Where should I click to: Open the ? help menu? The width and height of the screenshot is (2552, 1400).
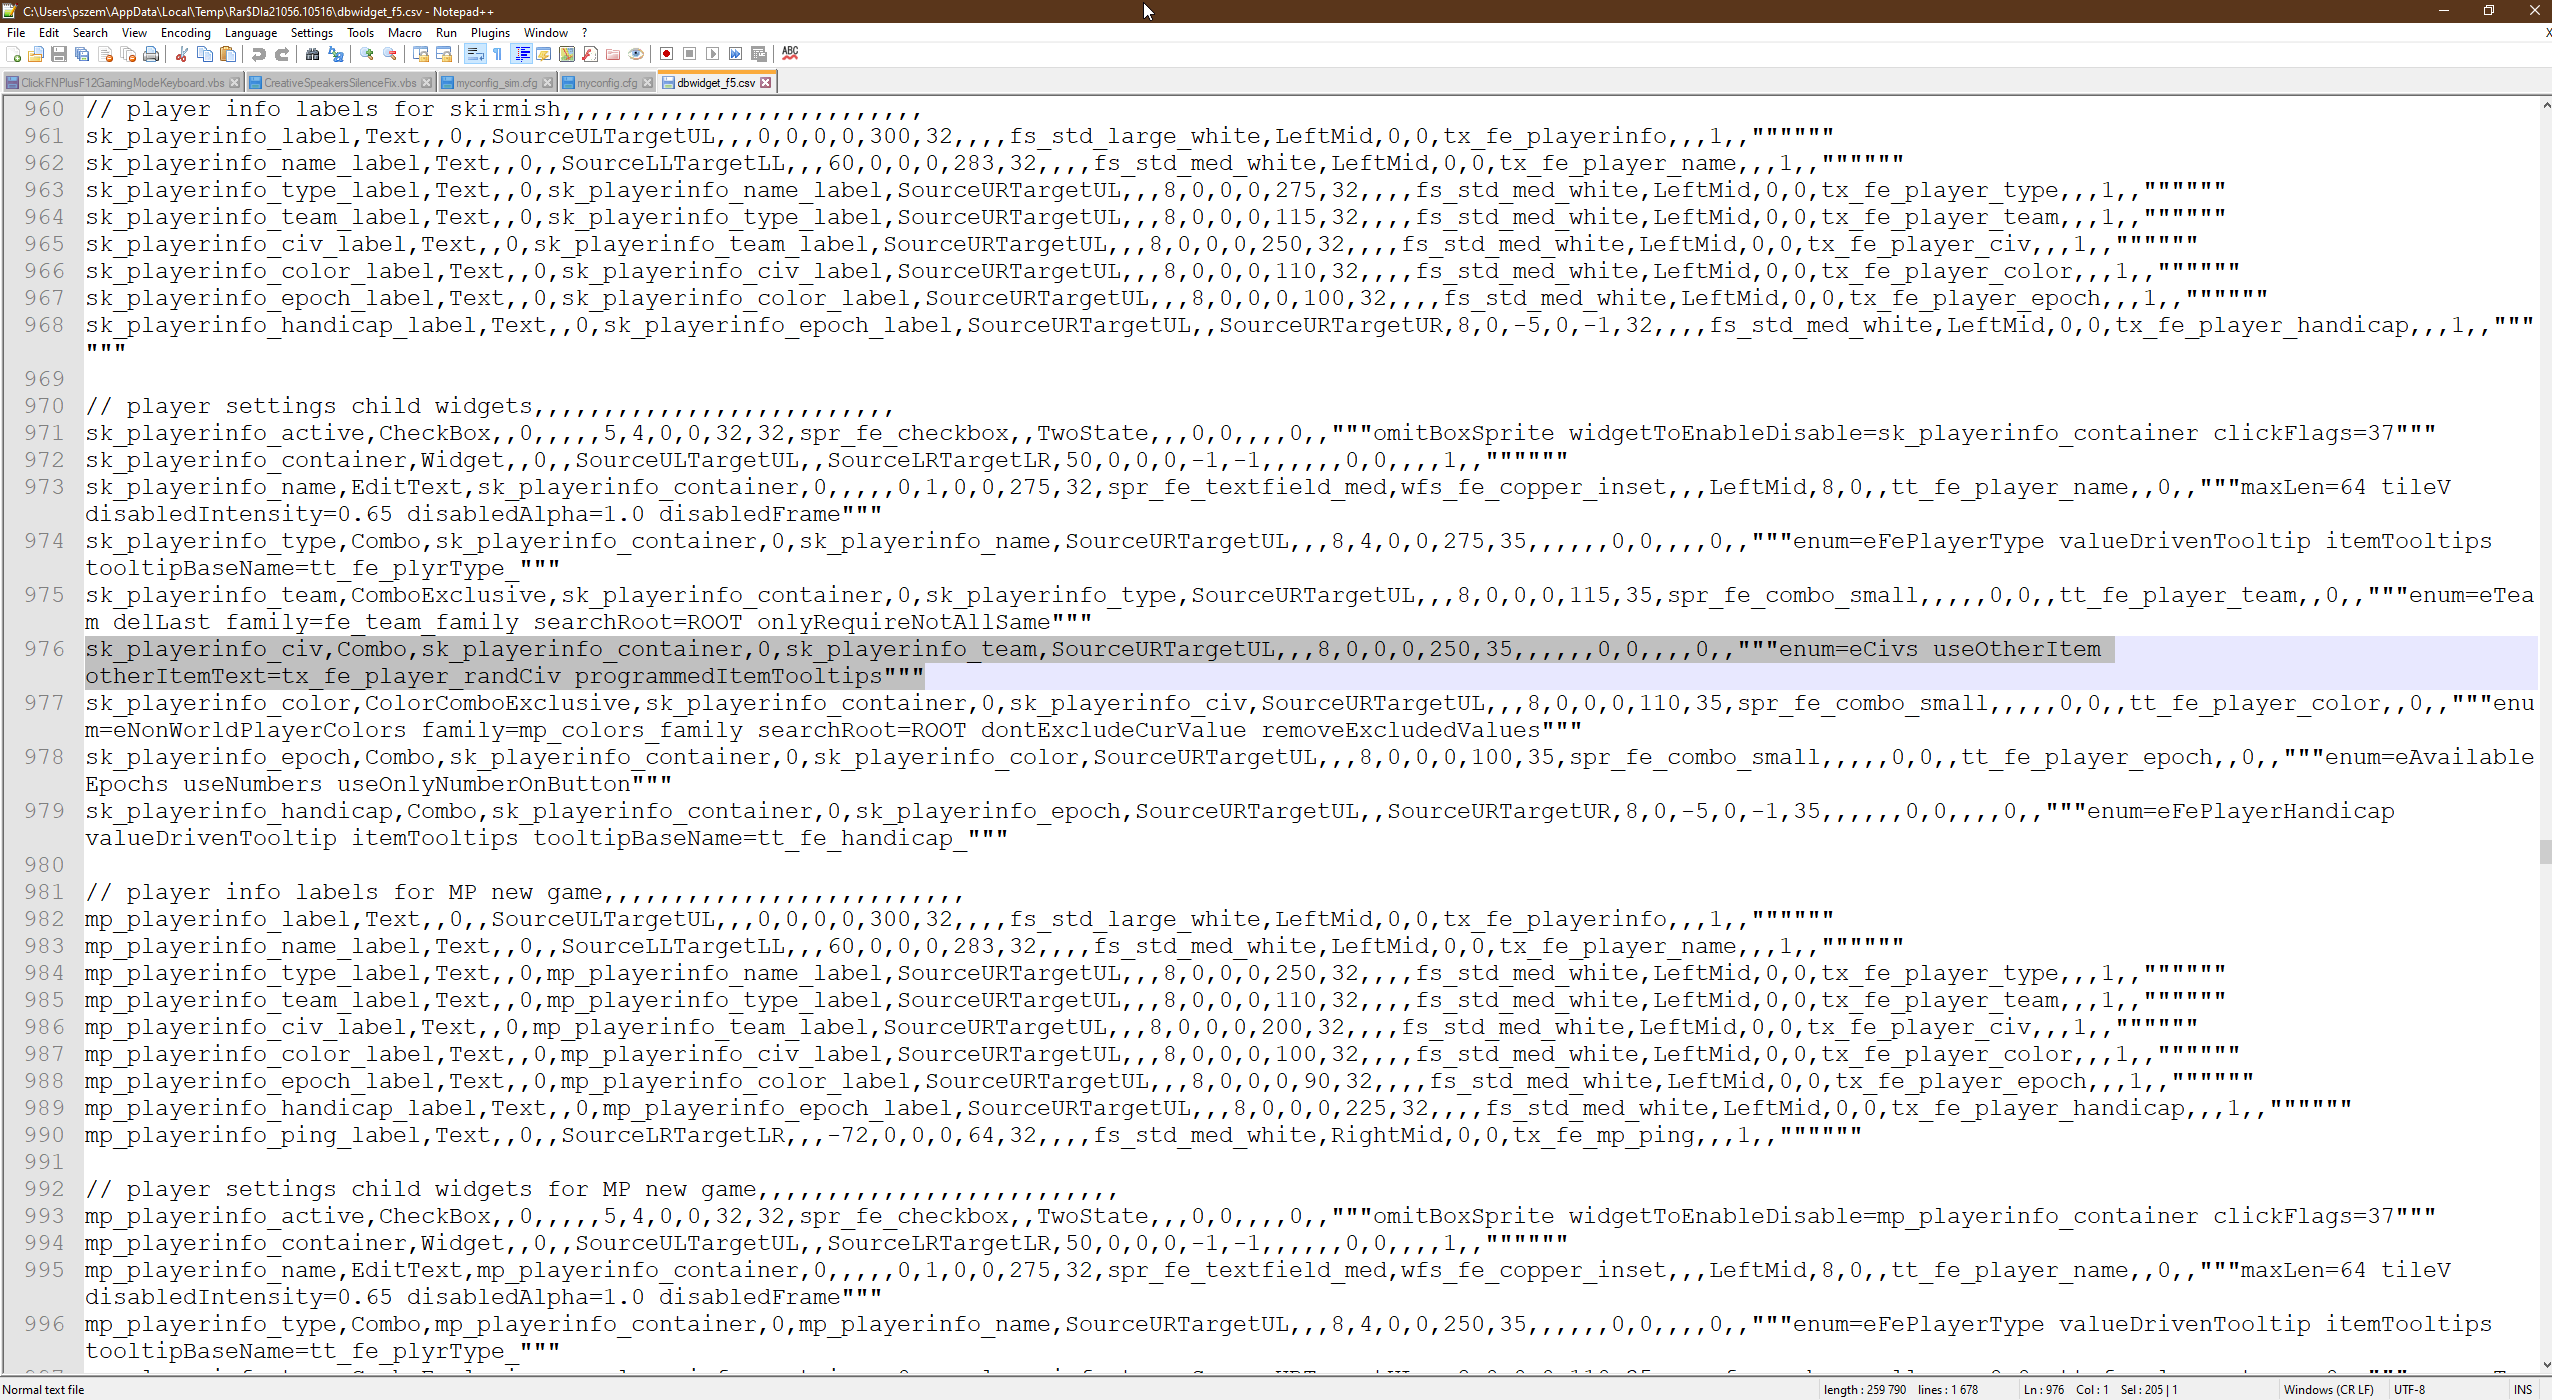[585, 33]
